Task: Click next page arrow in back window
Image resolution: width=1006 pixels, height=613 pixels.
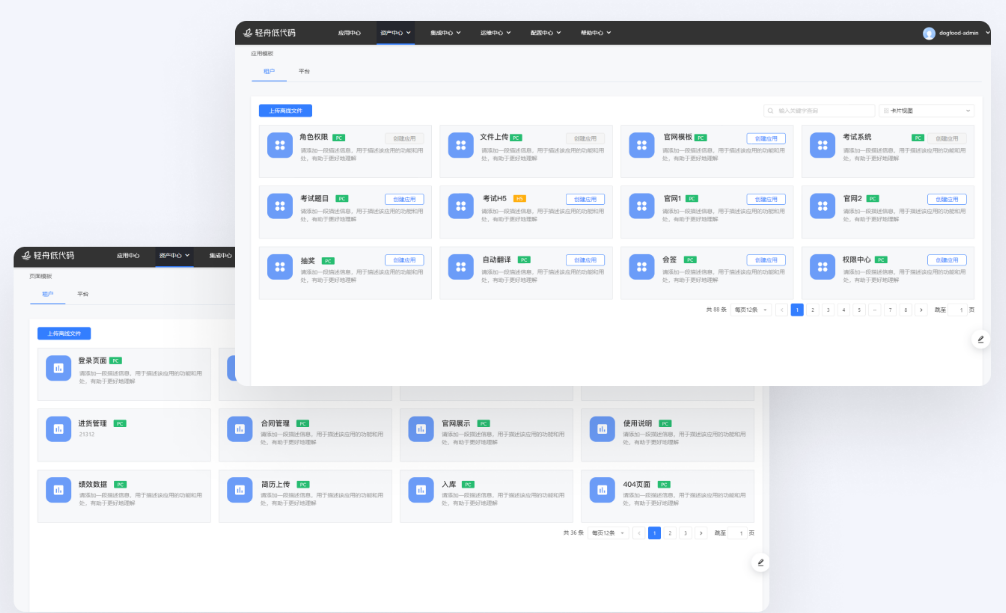Action: 701,533
